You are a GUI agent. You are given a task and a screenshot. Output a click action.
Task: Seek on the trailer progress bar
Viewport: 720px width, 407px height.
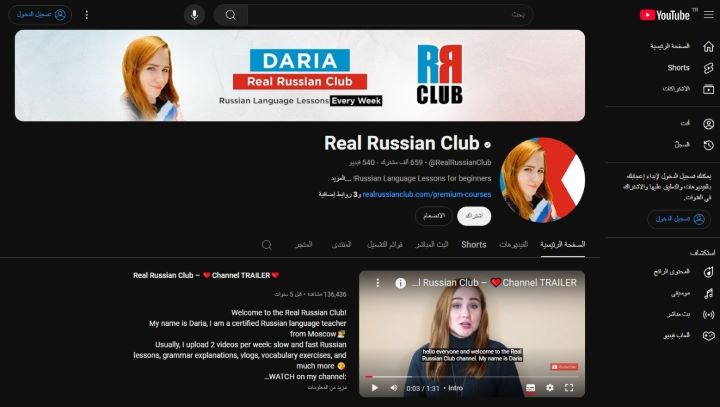472,377
